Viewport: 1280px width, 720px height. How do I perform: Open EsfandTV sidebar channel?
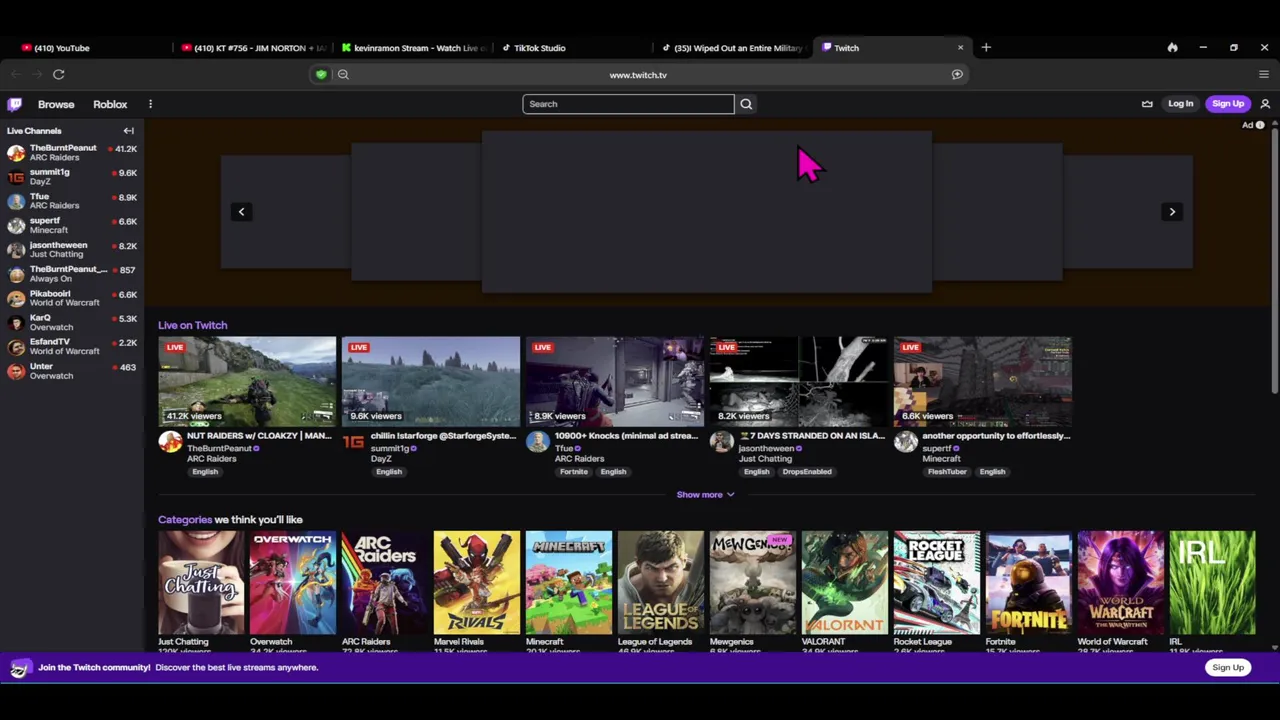click(72, 347)
